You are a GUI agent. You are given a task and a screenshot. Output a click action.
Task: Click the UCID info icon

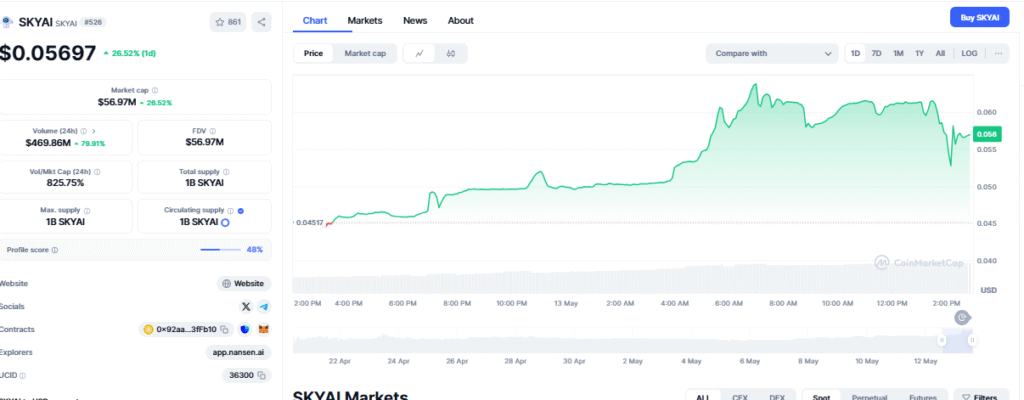tap(23, 376)
